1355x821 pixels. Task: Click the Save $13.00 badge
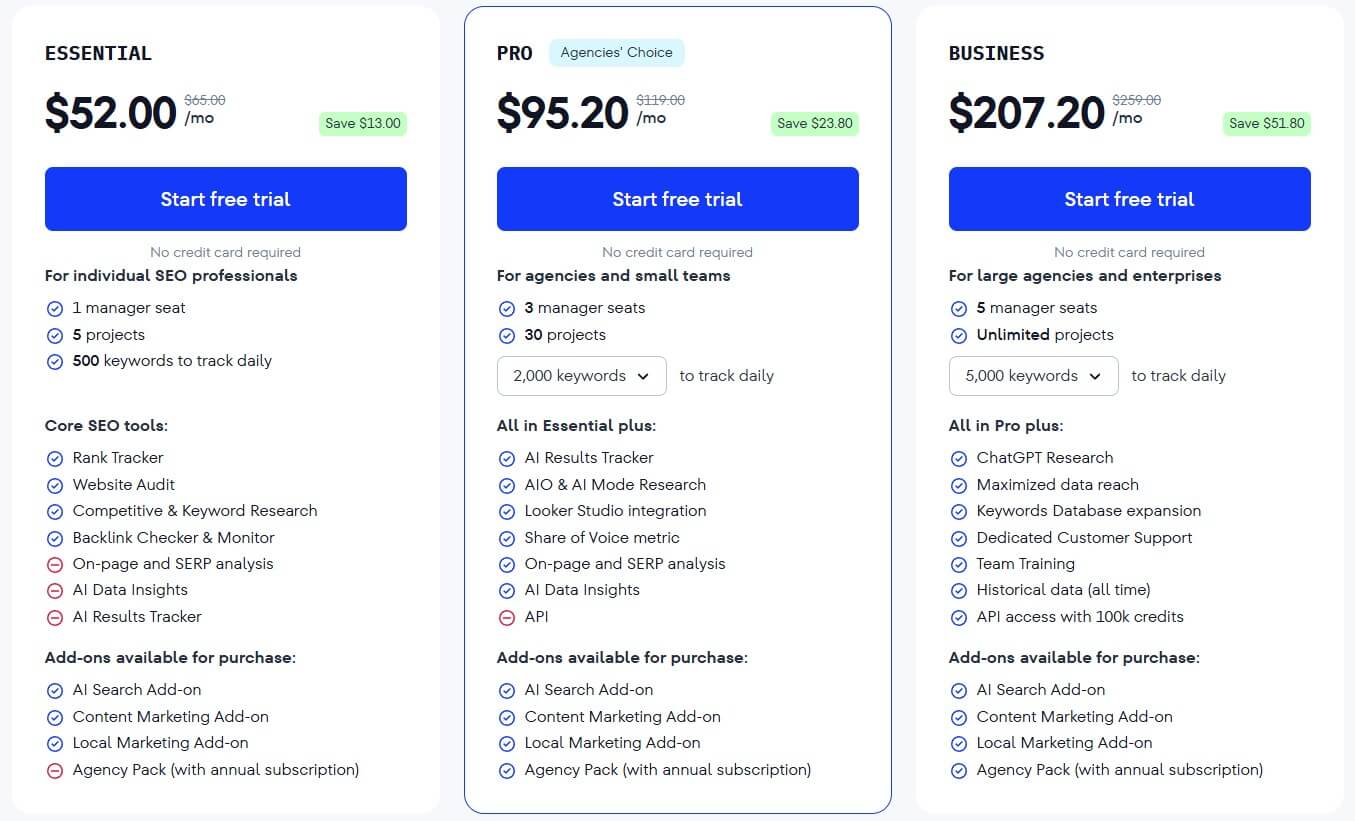(x=363, y=124)
